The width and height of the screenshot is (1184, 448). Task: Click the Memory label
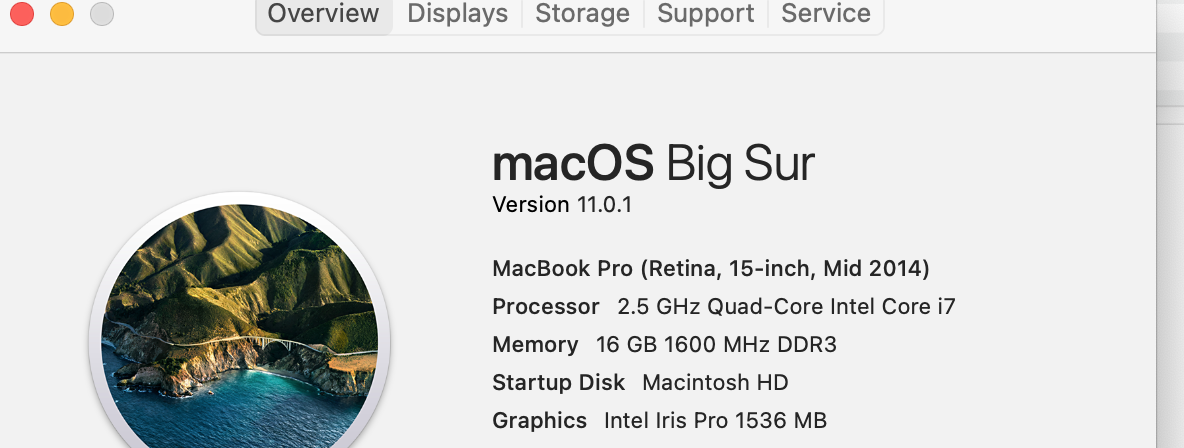(535, 345)
